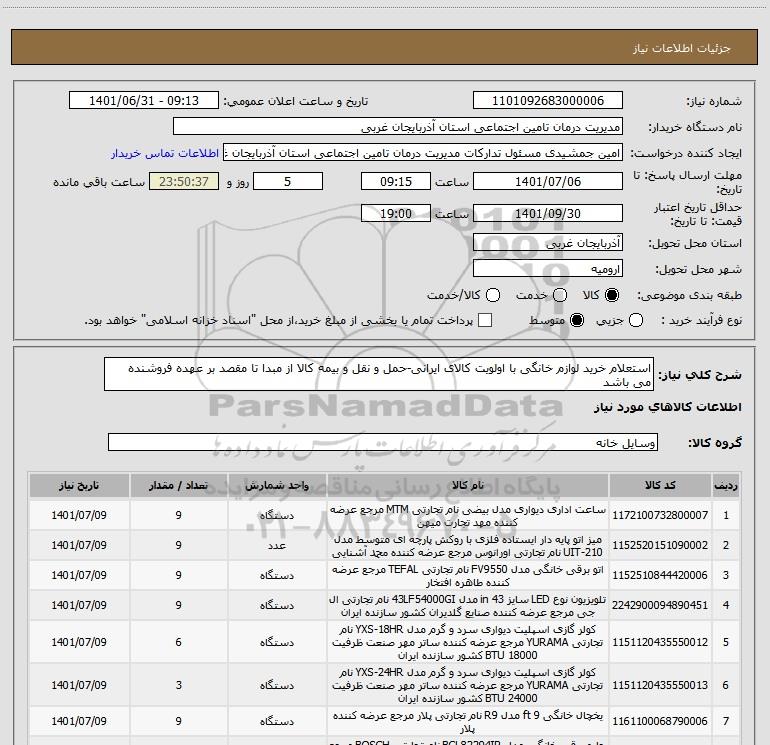
Task: Click the نام کالا column header
Action: 468,486
